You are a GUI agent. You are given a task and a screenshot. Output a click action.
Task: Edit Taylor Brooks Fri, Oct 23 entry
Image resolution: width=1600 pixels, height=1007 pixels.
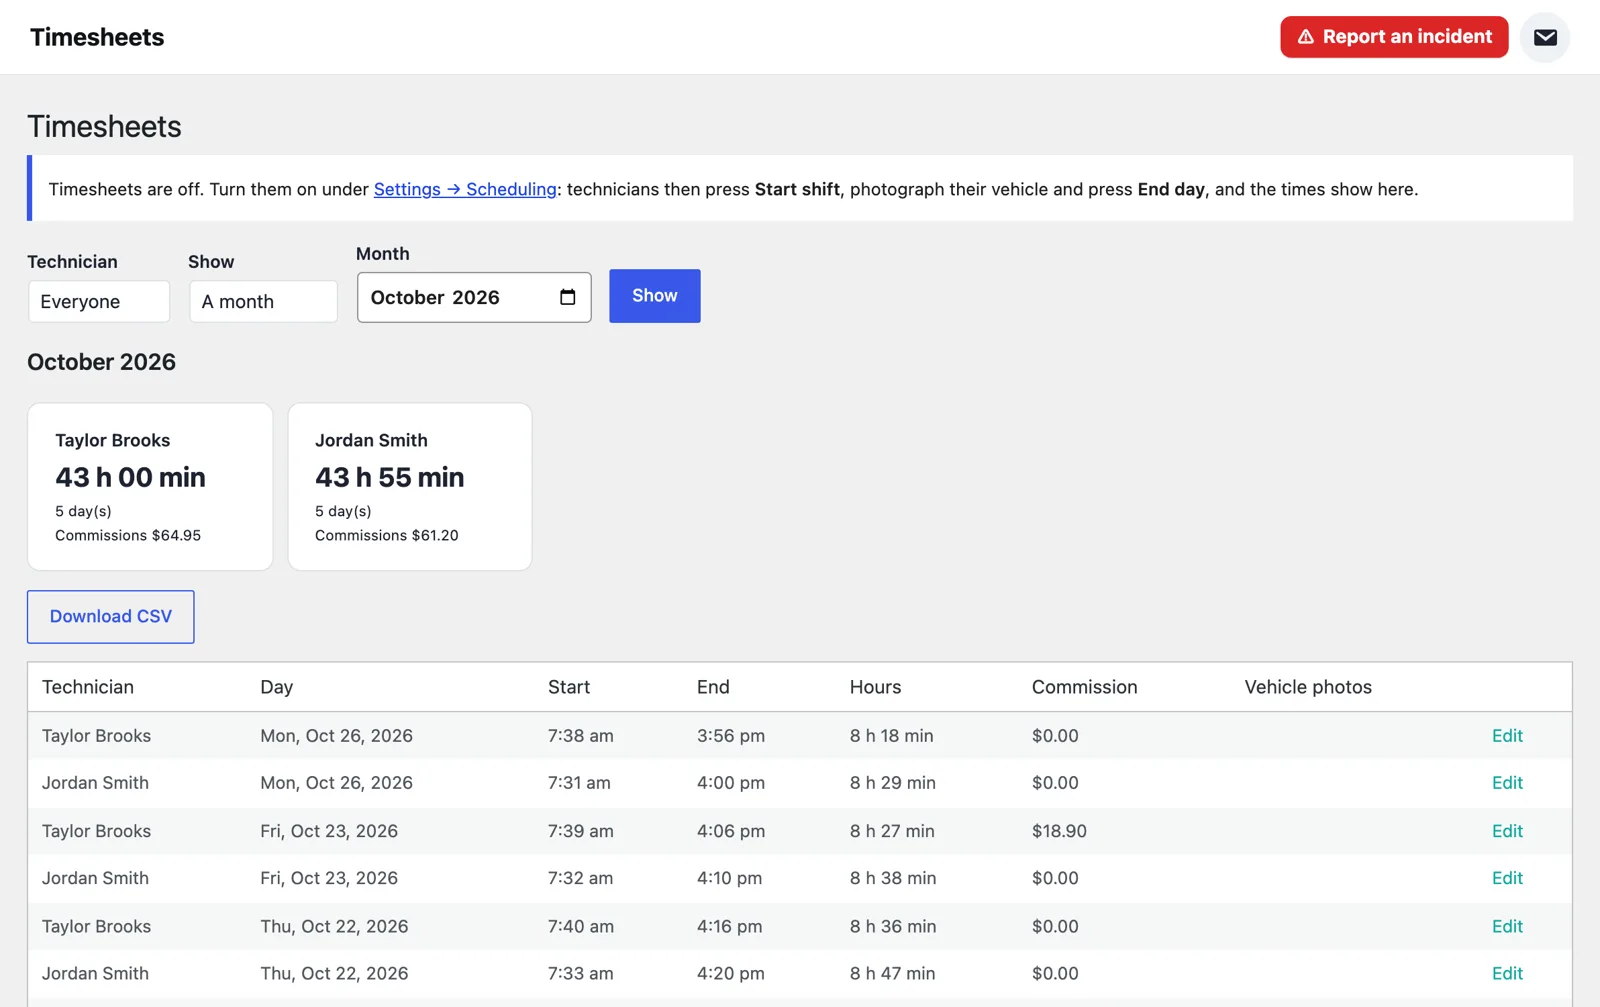pyautogui.click(x=1507, y=831)
